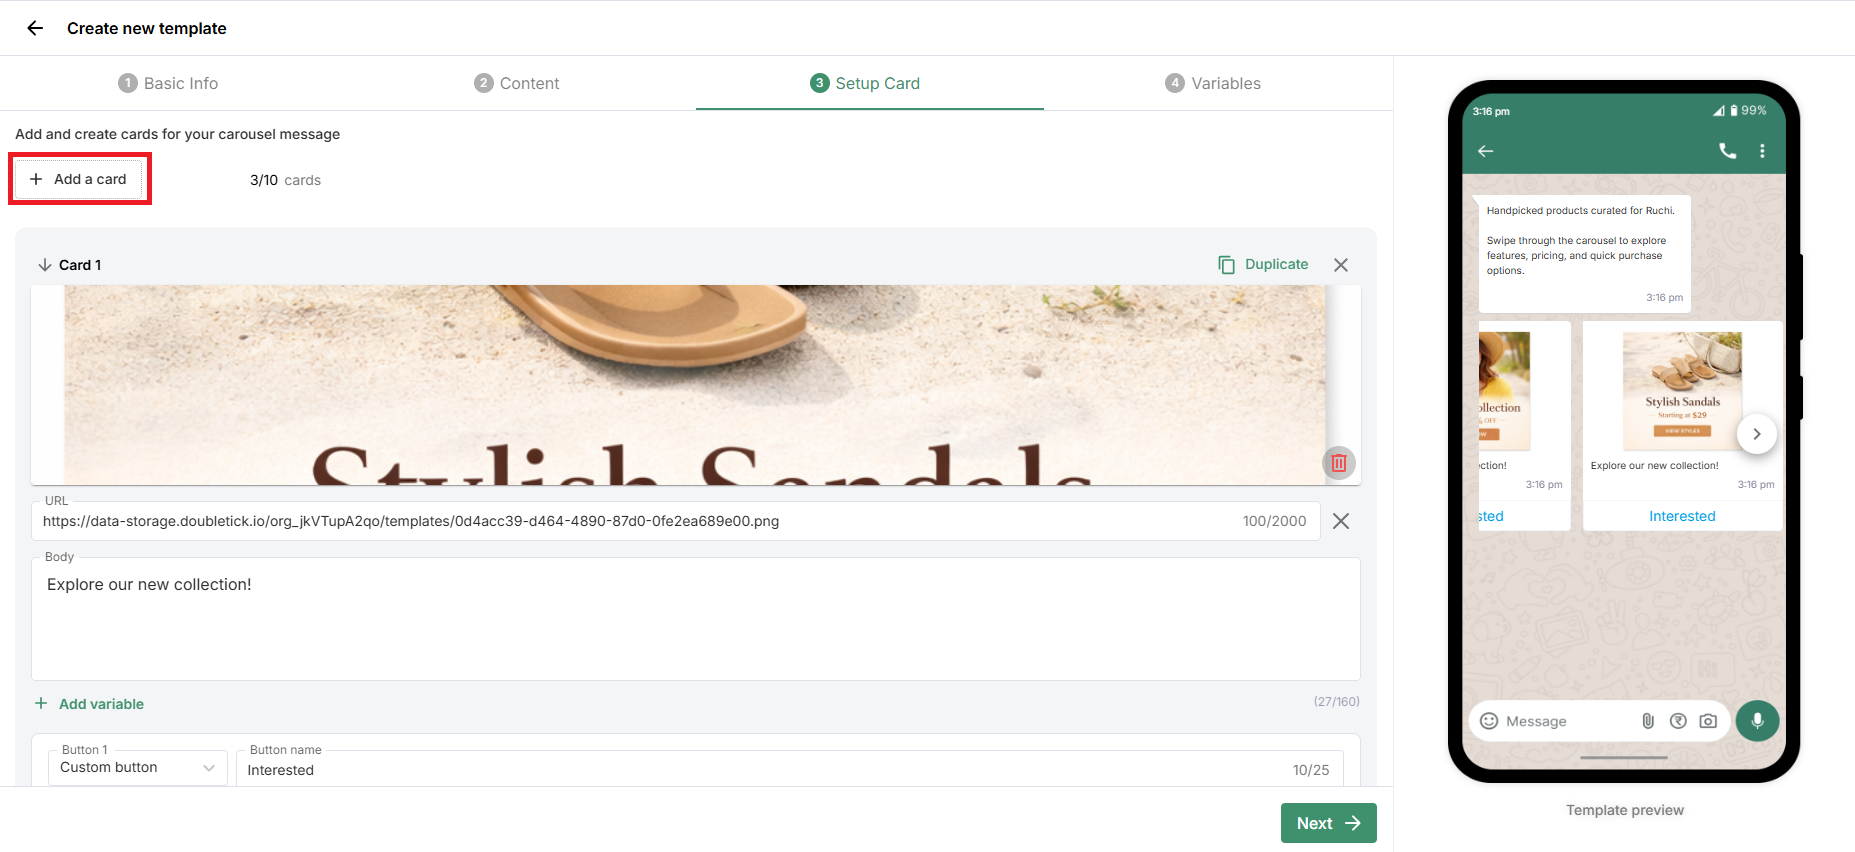Clear the image URL with X icon
Screen dimensions: 1855x852
[1341, 521]
